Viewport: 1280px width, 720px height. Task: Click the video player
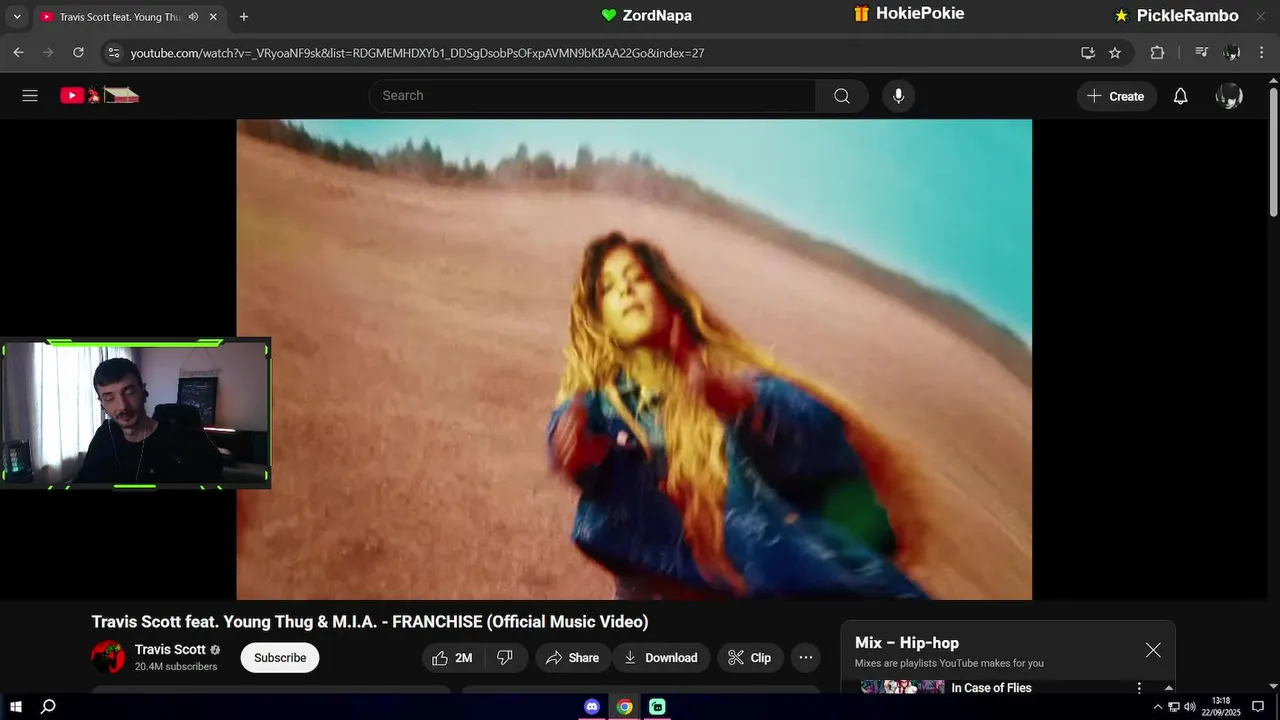tap(634, 360)
